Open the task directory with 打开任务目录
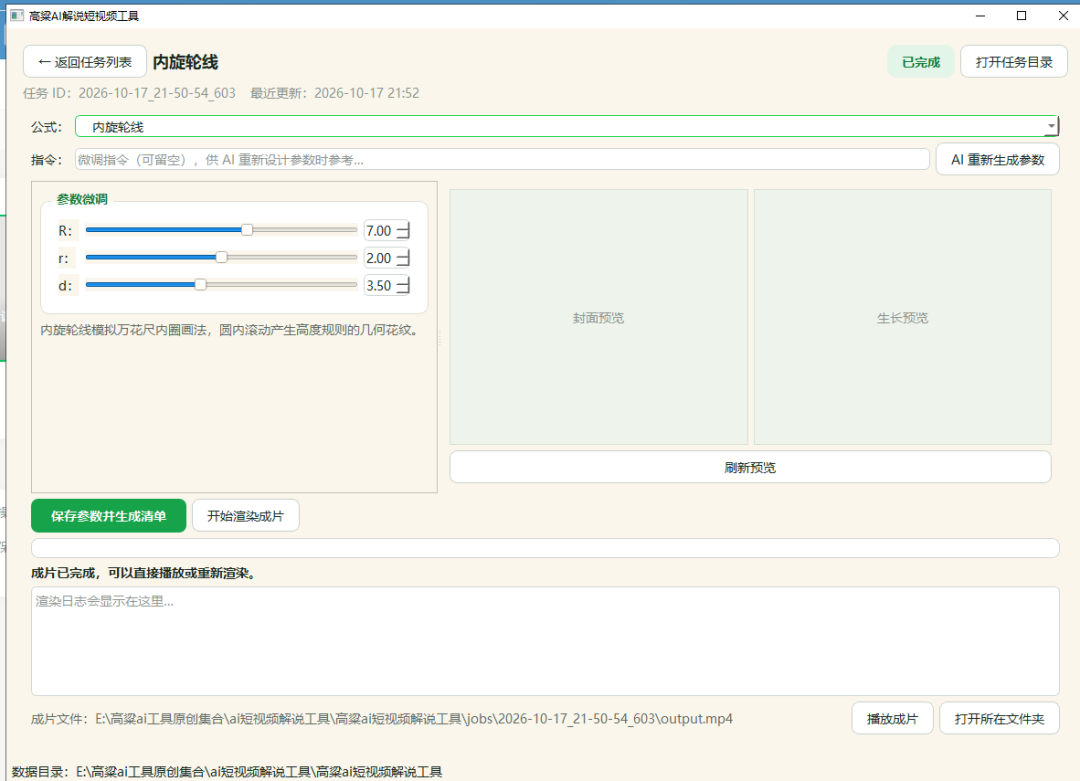The image size is (1080, 781). point(1014,62)
